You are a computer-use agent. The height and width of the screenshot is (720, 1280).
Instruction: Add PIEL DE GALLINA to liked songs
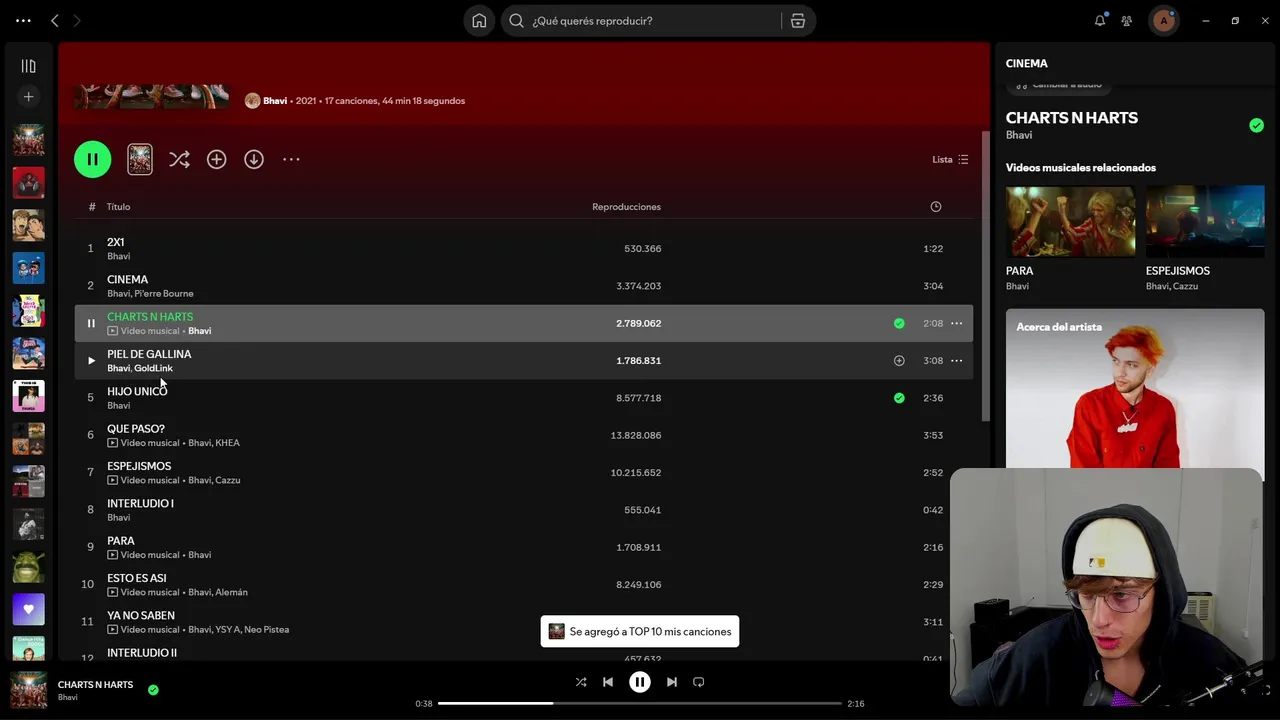click(899, 360)
